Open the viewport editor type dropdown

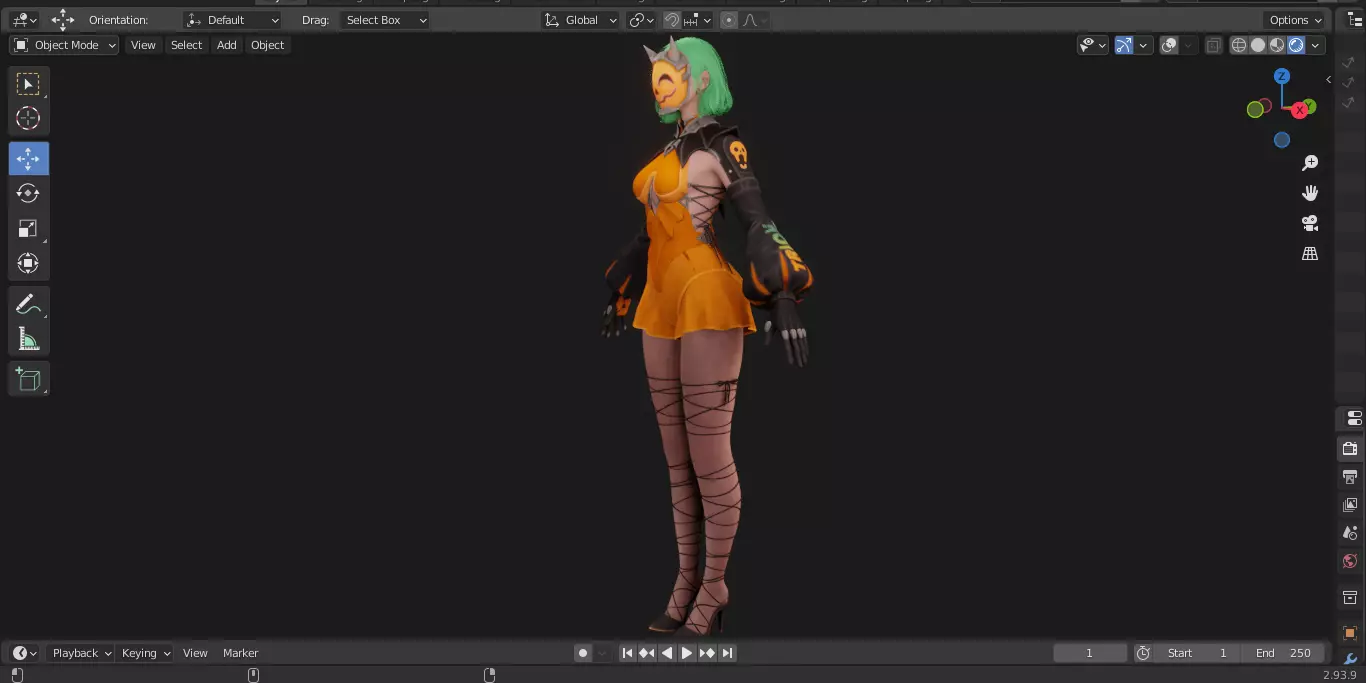click(25, 20)
